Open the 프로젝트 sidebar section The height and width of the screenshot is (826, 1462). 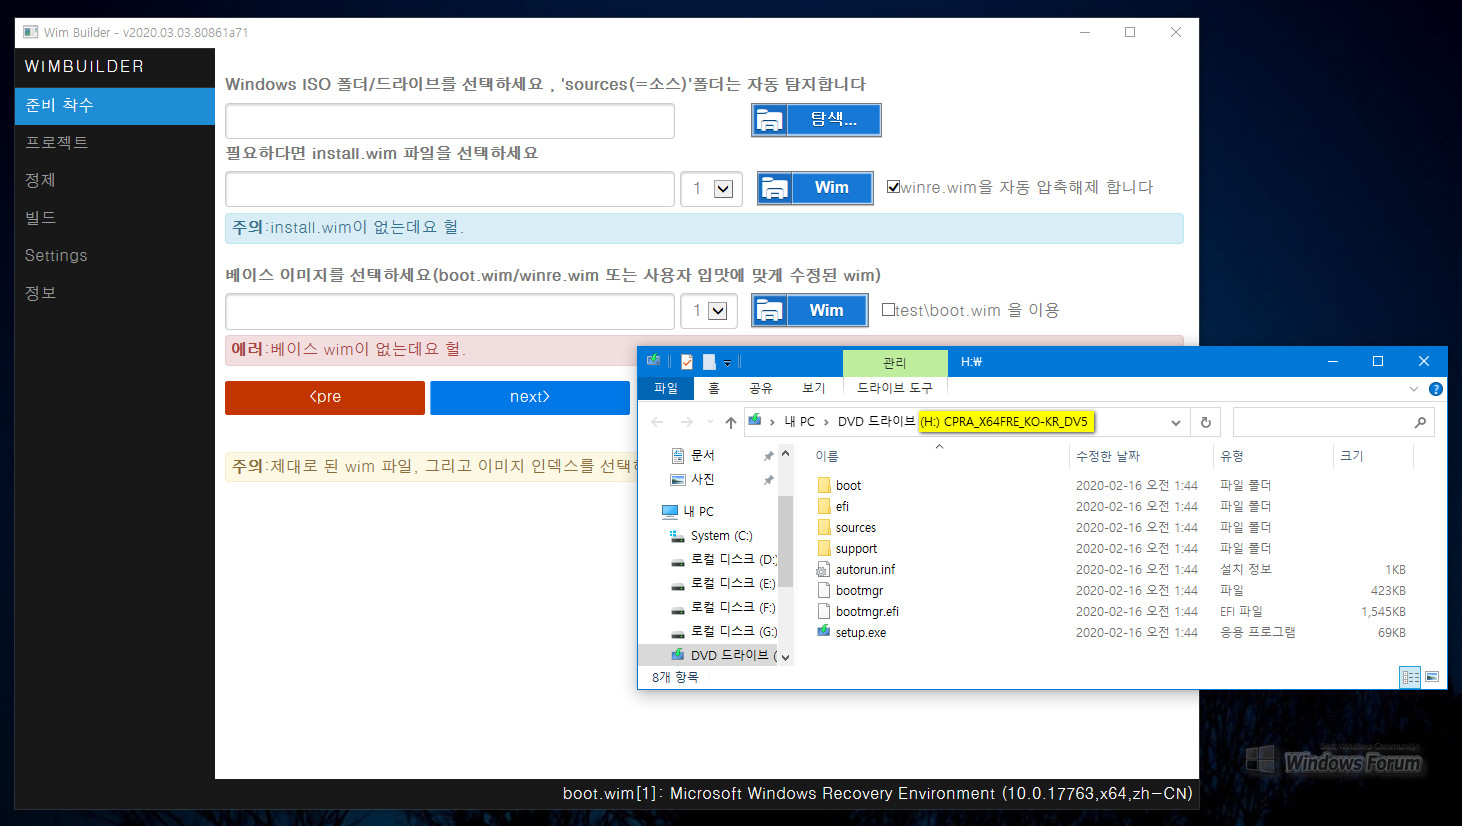click(115, 142)
